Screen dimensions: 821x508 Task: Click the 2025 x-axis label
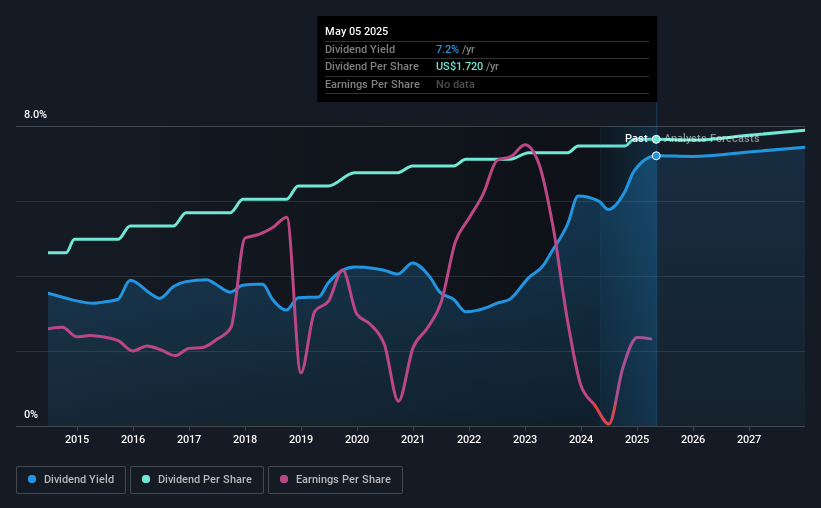tap(637, 439)
